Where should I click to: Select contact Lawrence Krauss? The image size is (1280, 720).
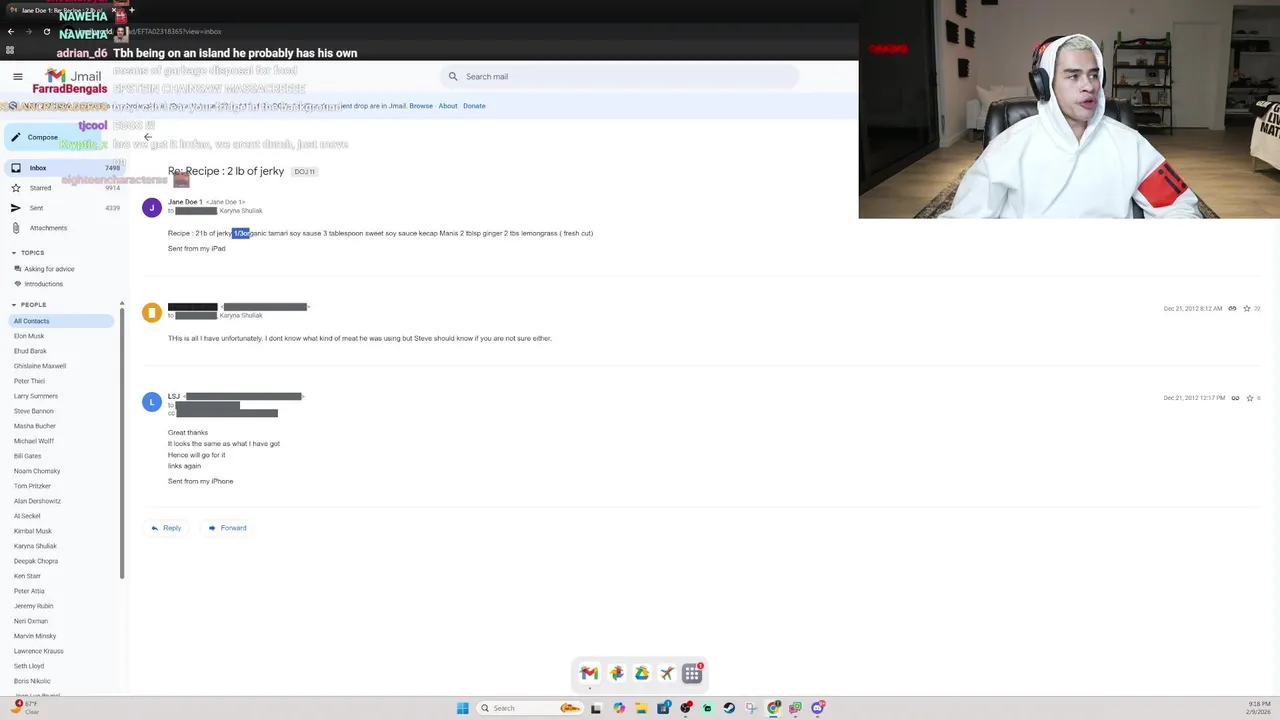coord(38,651)
